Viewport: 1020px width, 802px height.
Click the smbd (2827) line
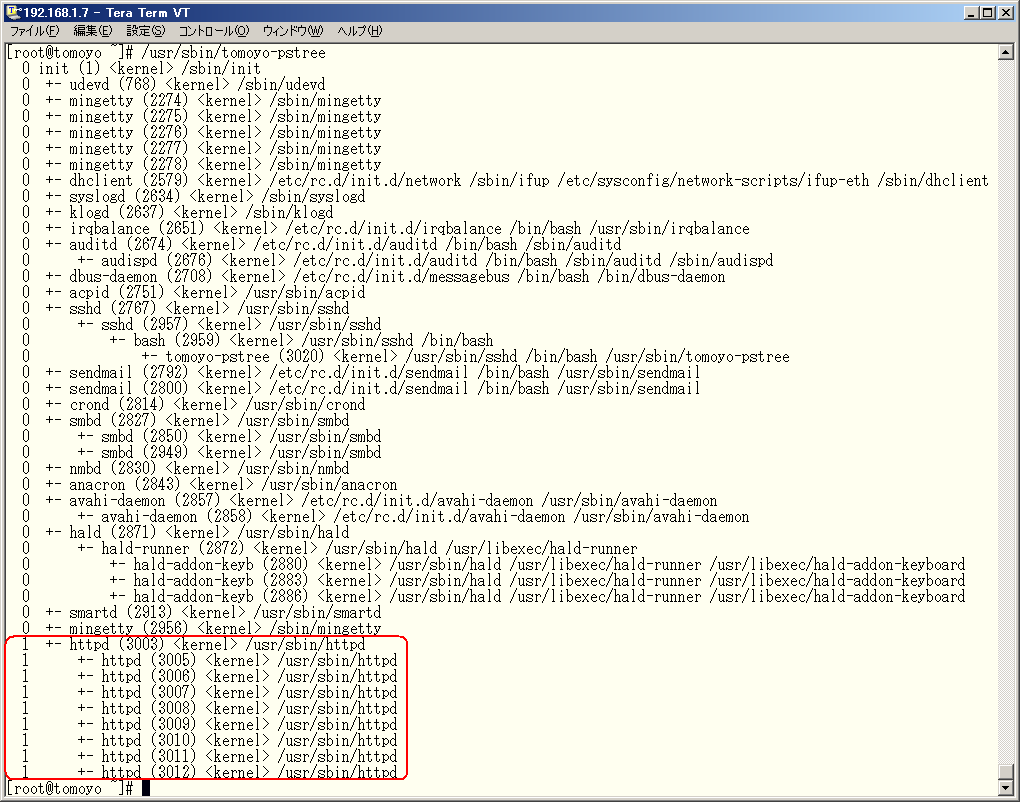tap(185, 420)
